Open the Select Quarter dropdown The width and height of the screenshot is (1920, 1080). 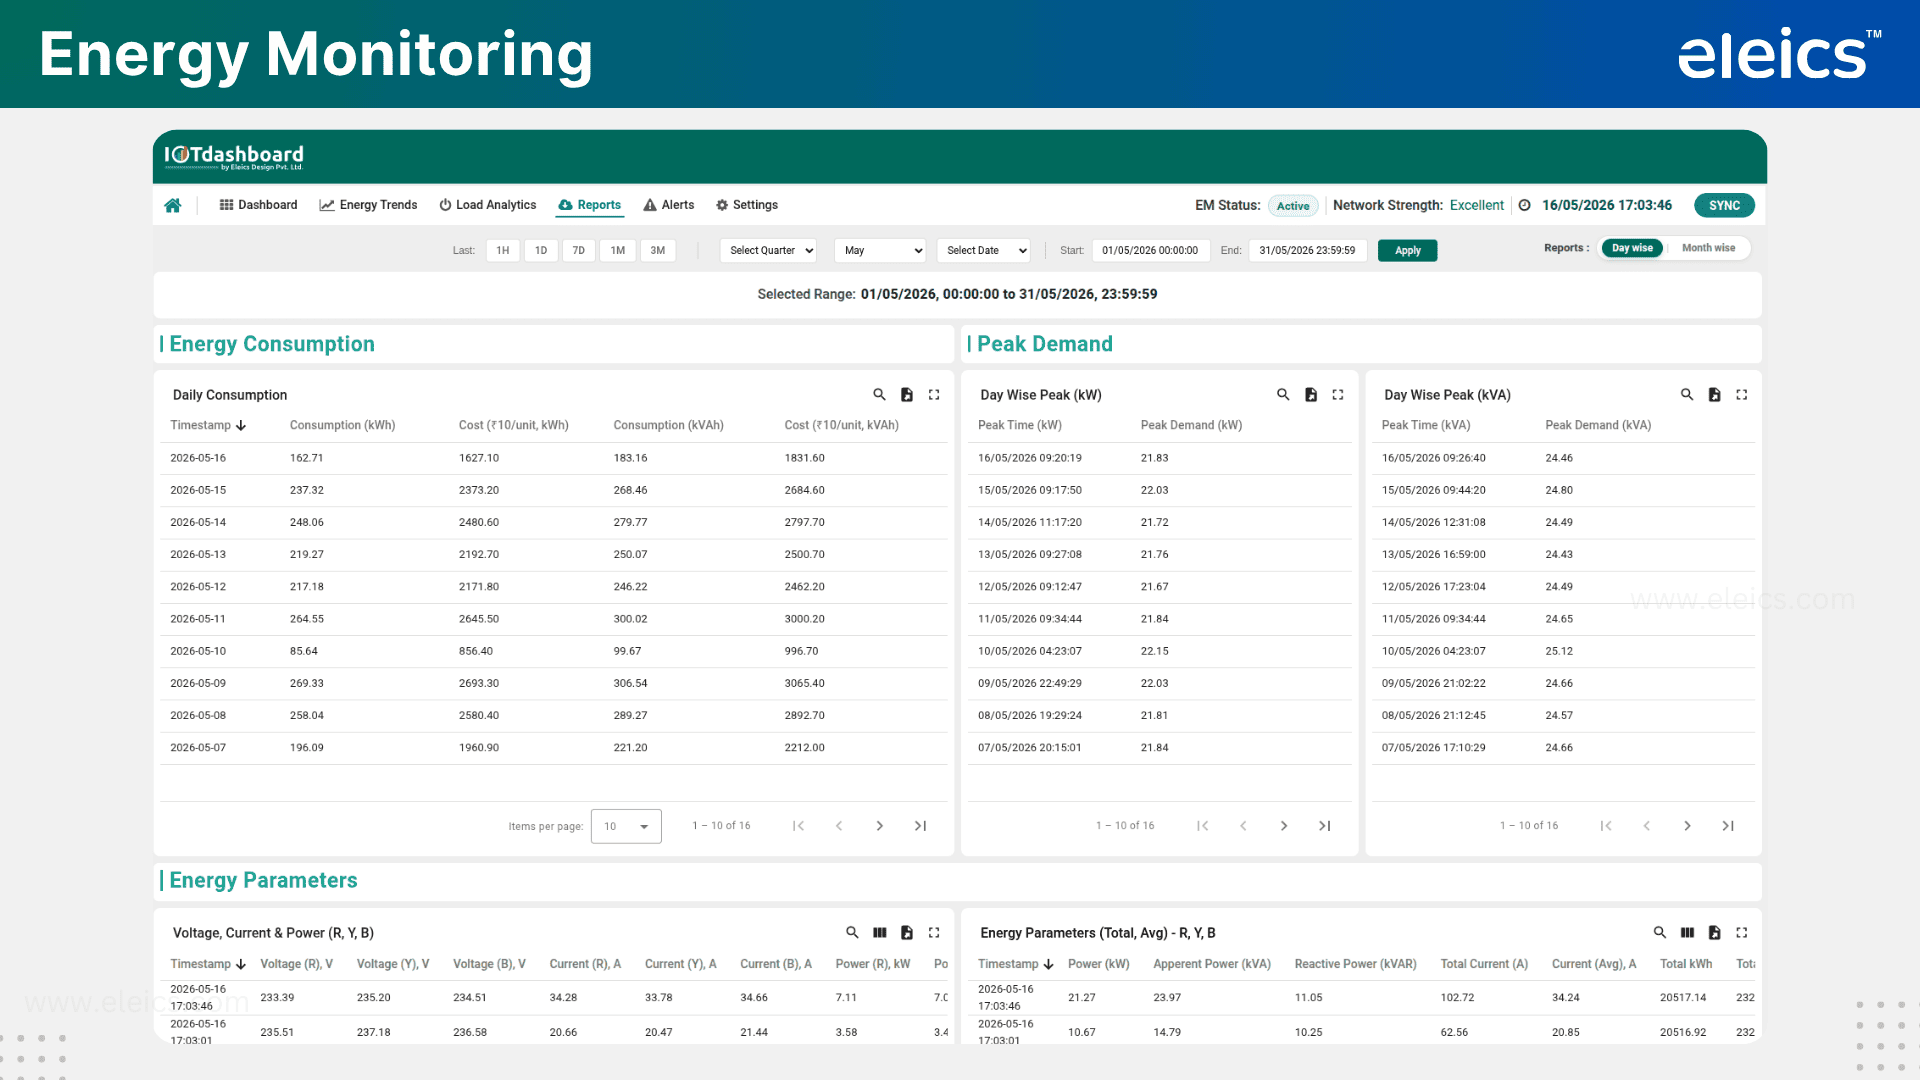[x=769, y=251]
